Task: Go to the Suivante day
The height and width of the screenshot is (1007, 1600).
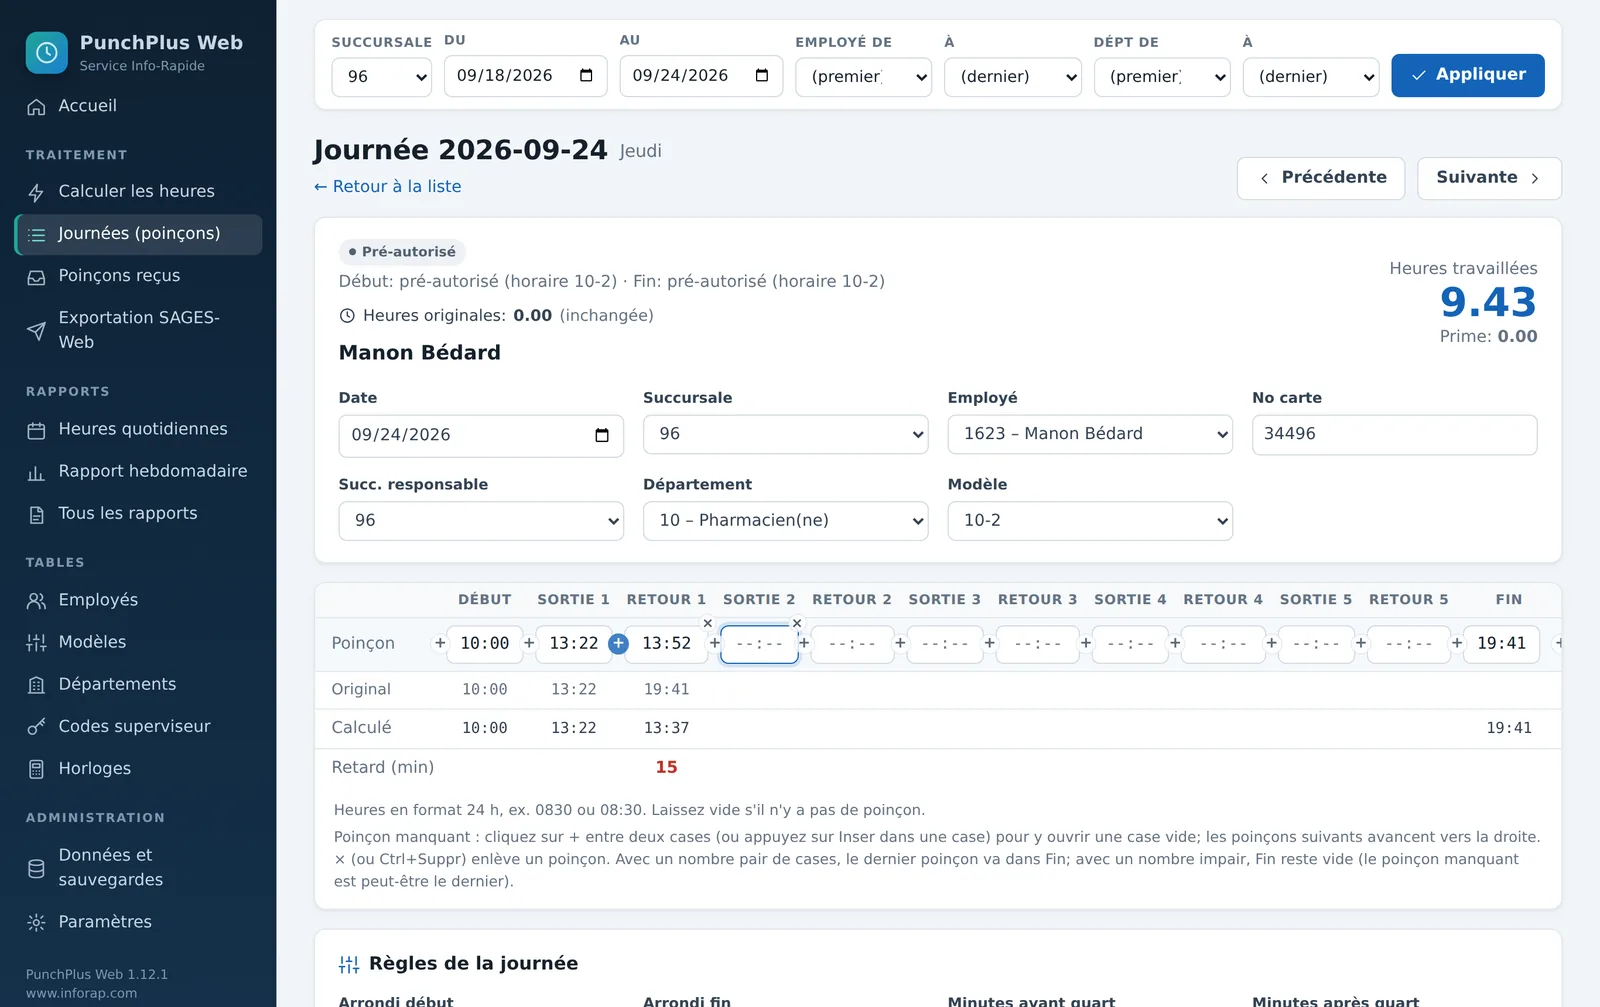Action: click(x=1489, y=178)
